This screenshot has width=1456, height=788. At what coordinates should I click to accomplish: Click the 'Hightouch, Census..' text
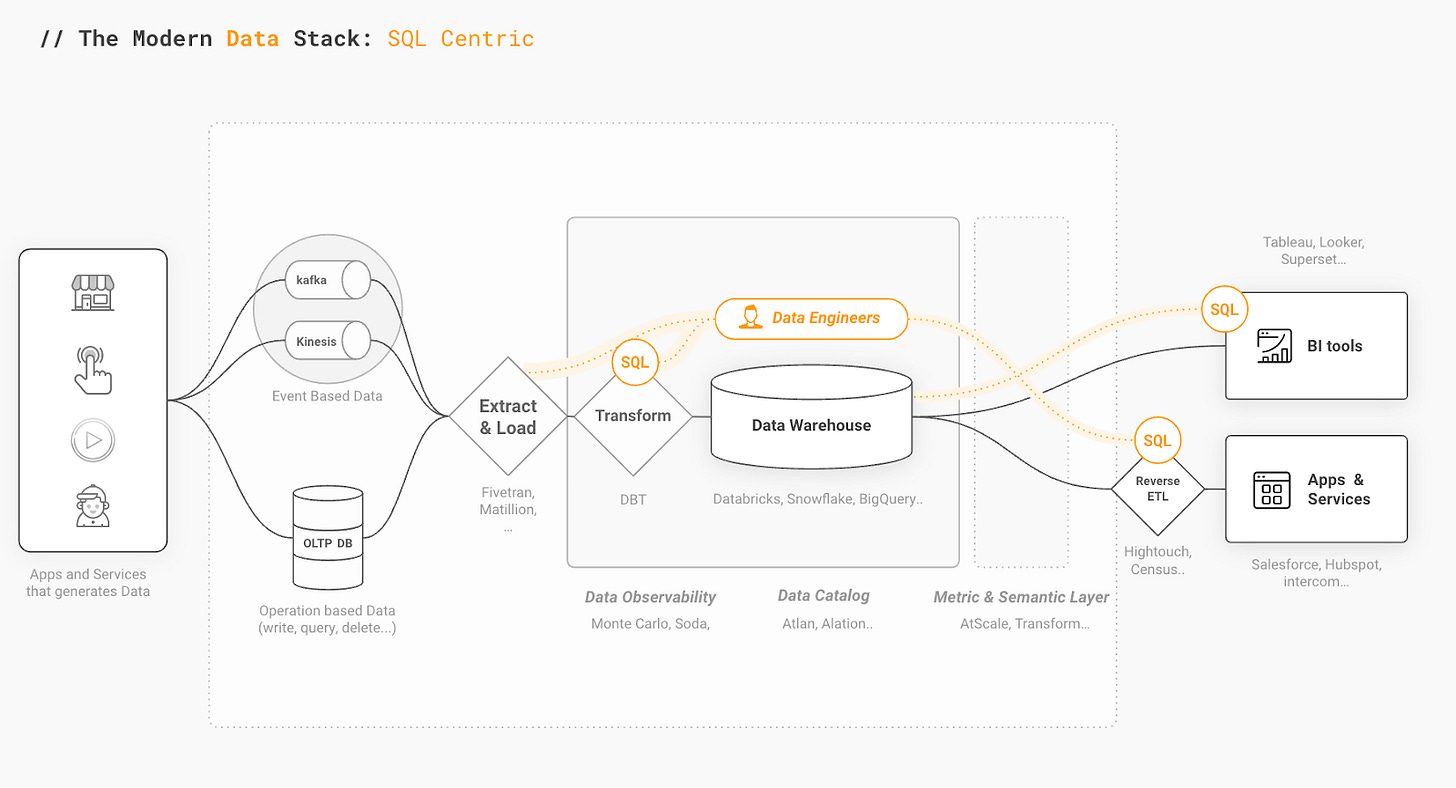coord(1158,560)
